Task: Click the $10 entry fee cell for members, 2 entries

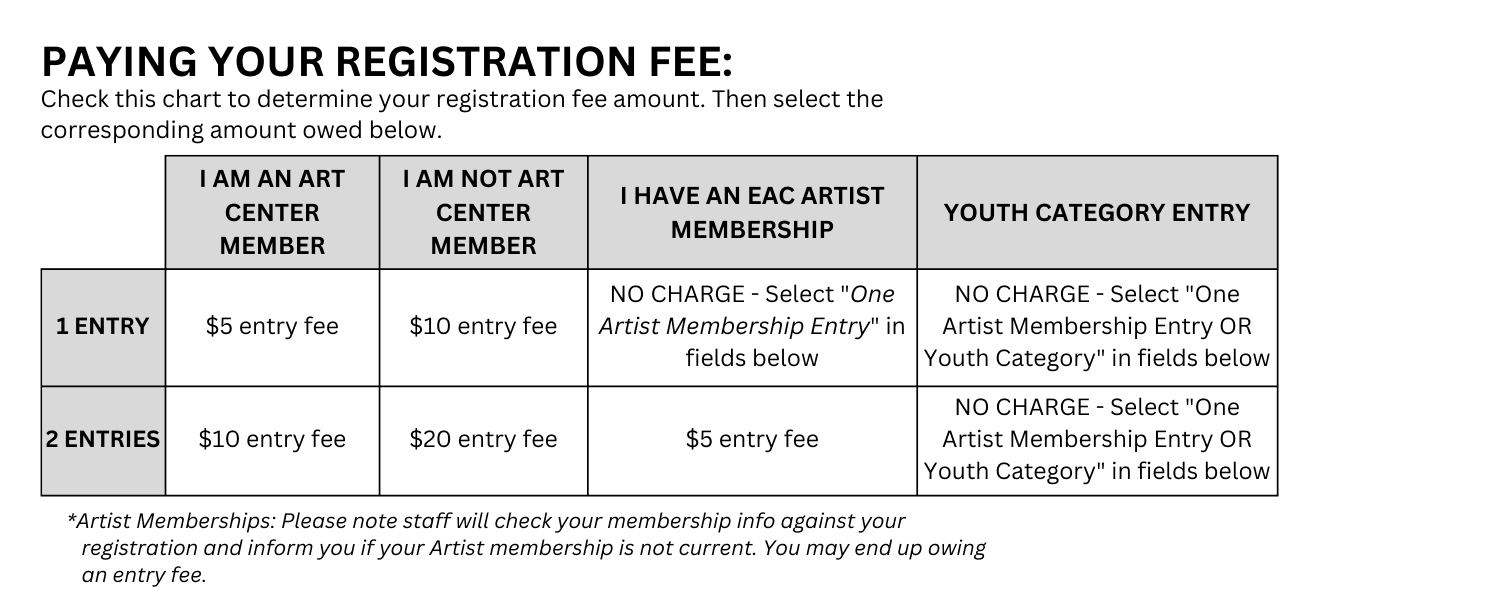Action: click(272, 440)
